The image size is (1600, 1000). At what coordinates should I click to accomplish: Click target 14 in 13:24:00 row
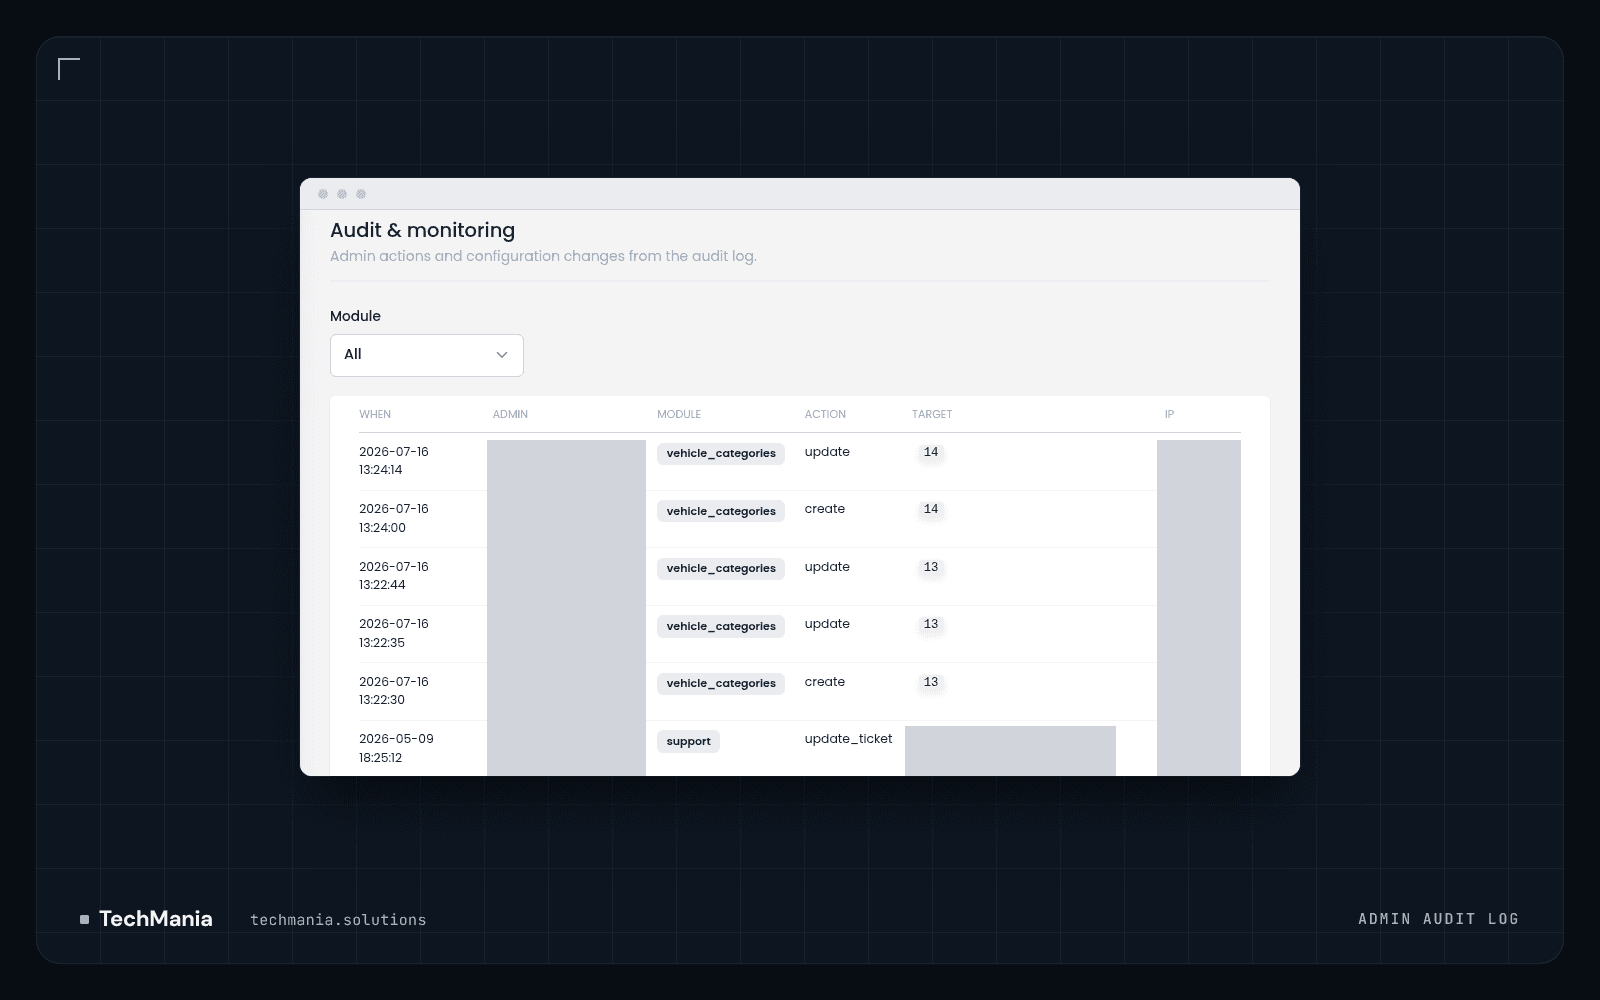(931, 509)
